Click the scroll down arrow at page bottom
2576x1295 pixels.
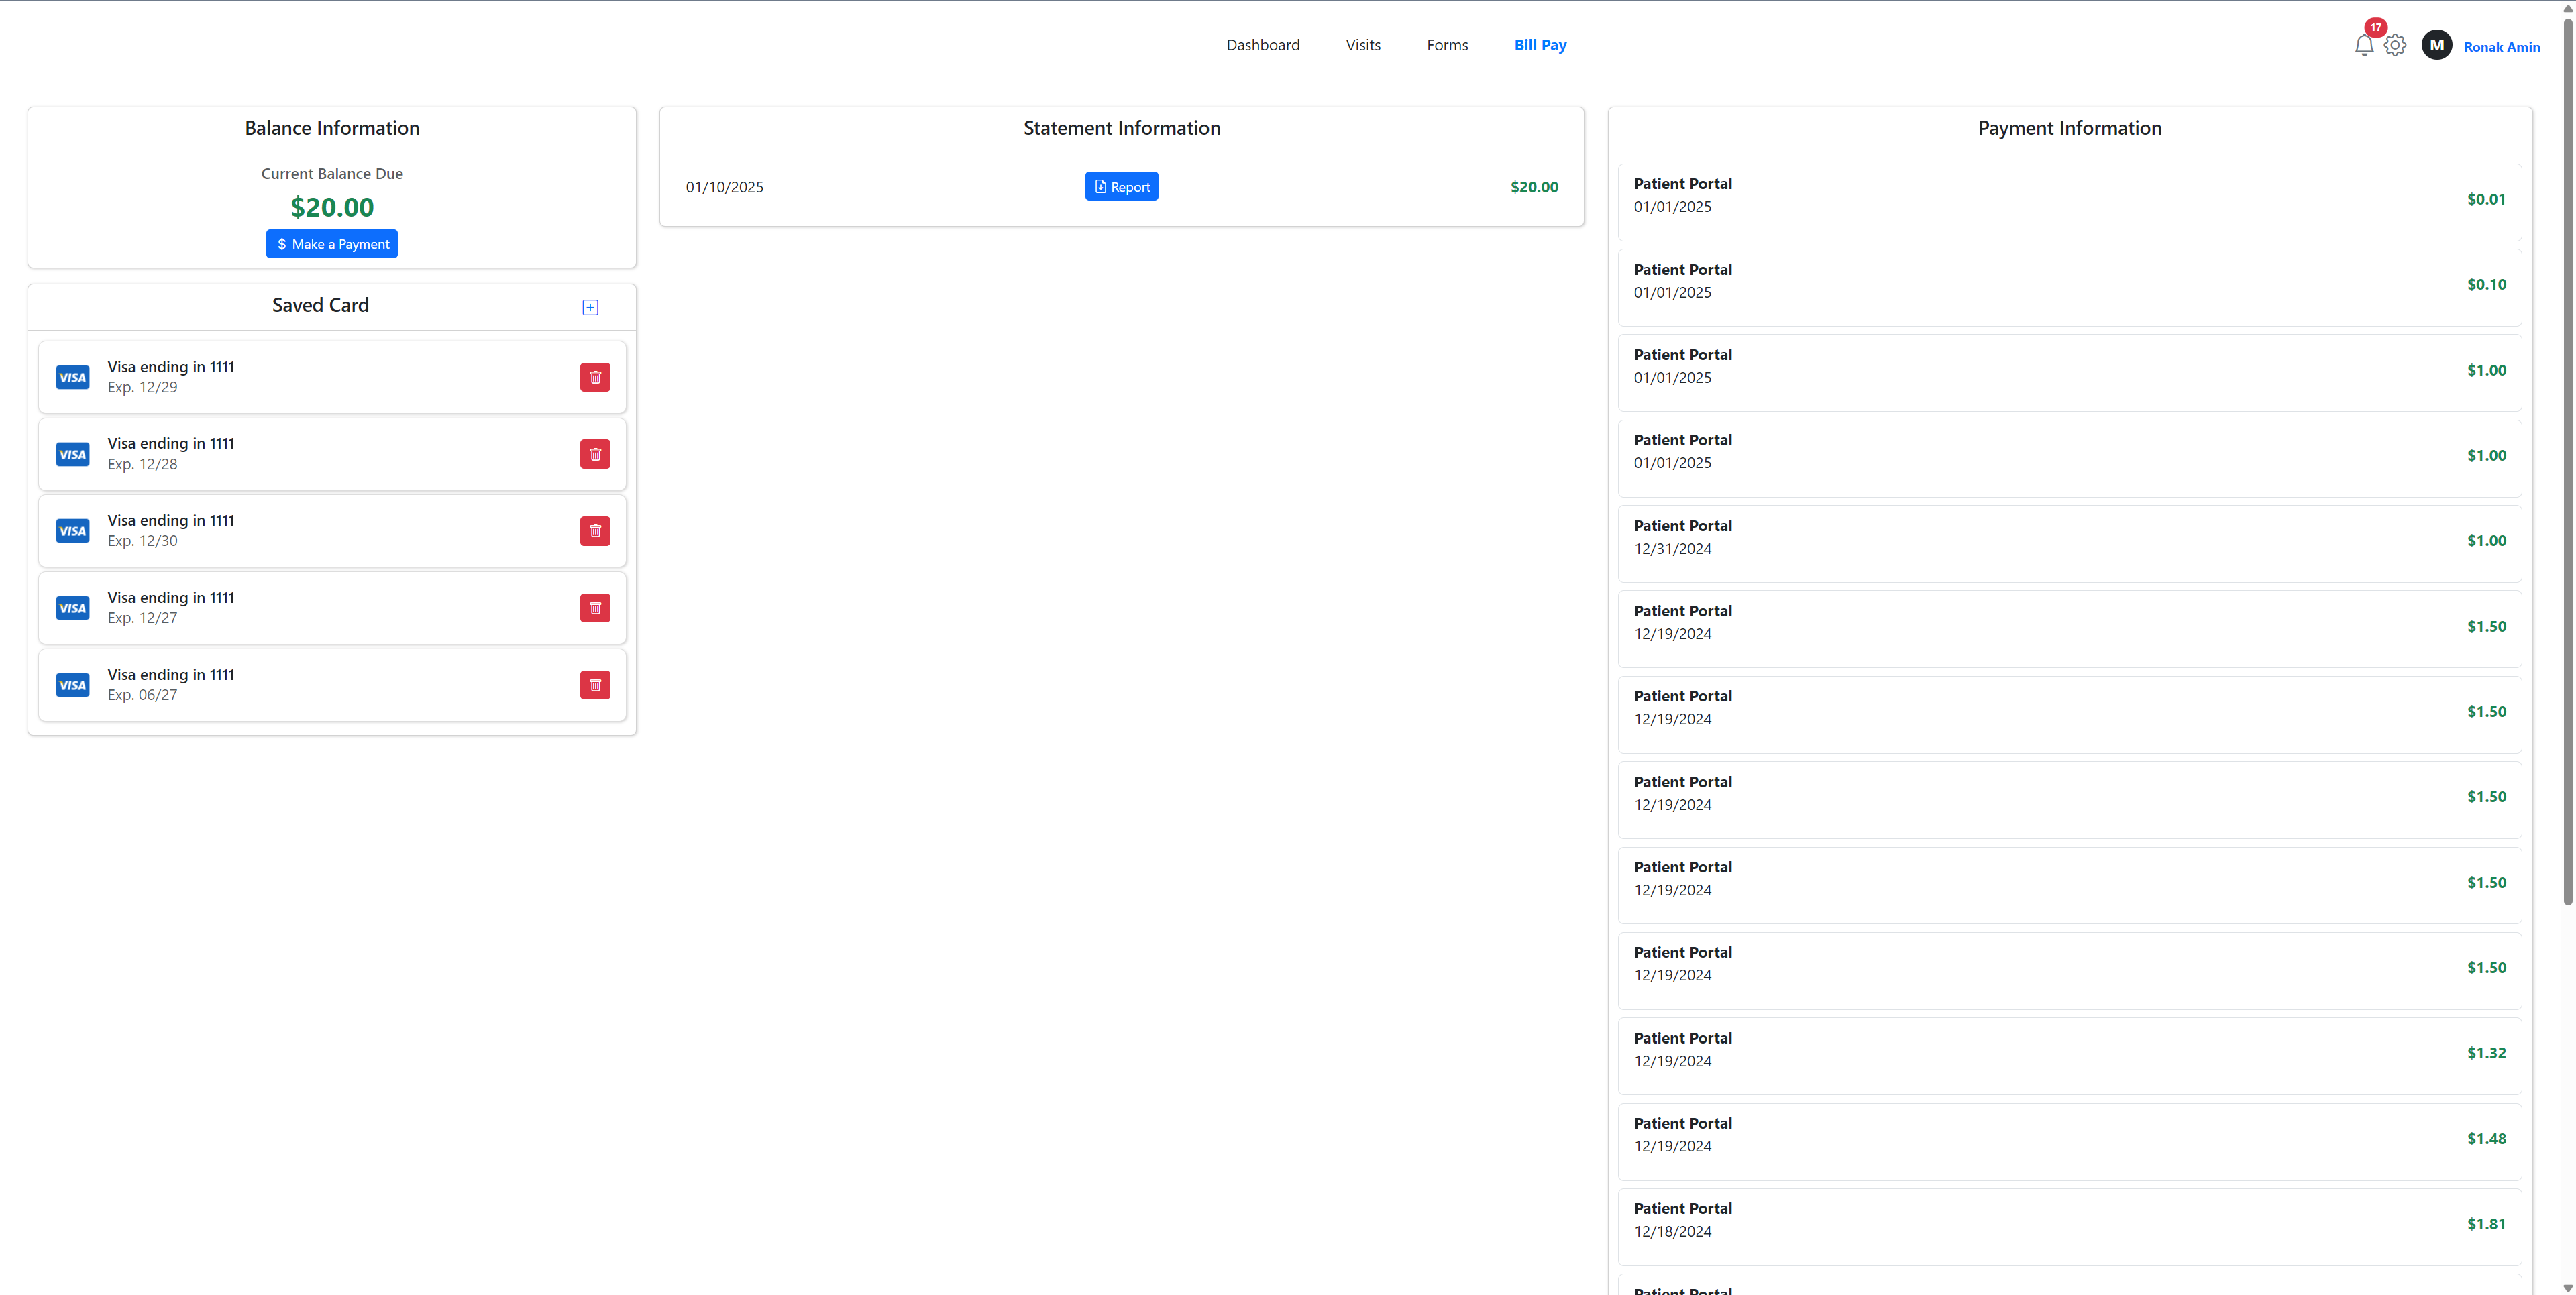(2567, 1288)
